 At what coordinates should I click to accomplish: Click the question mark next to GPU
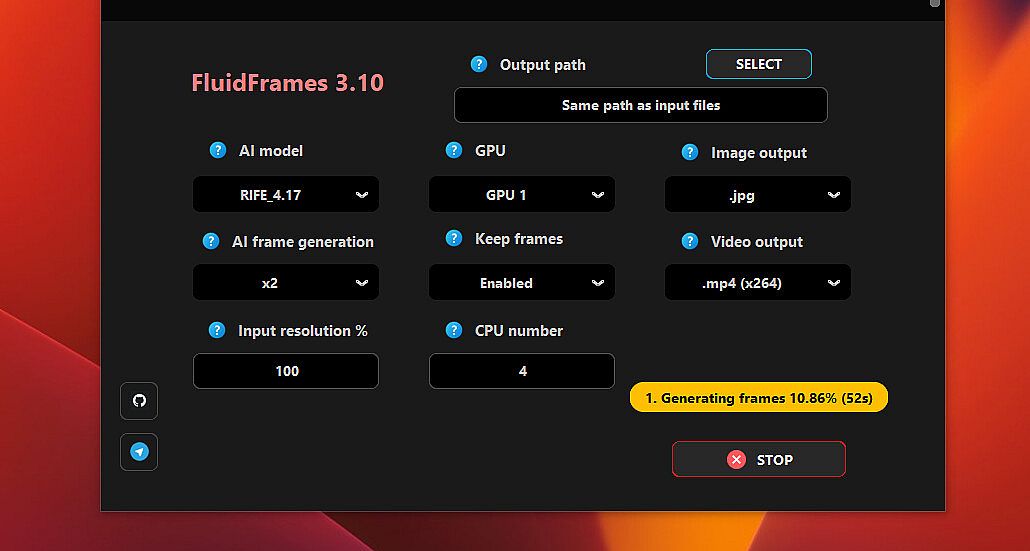(454, 150)
